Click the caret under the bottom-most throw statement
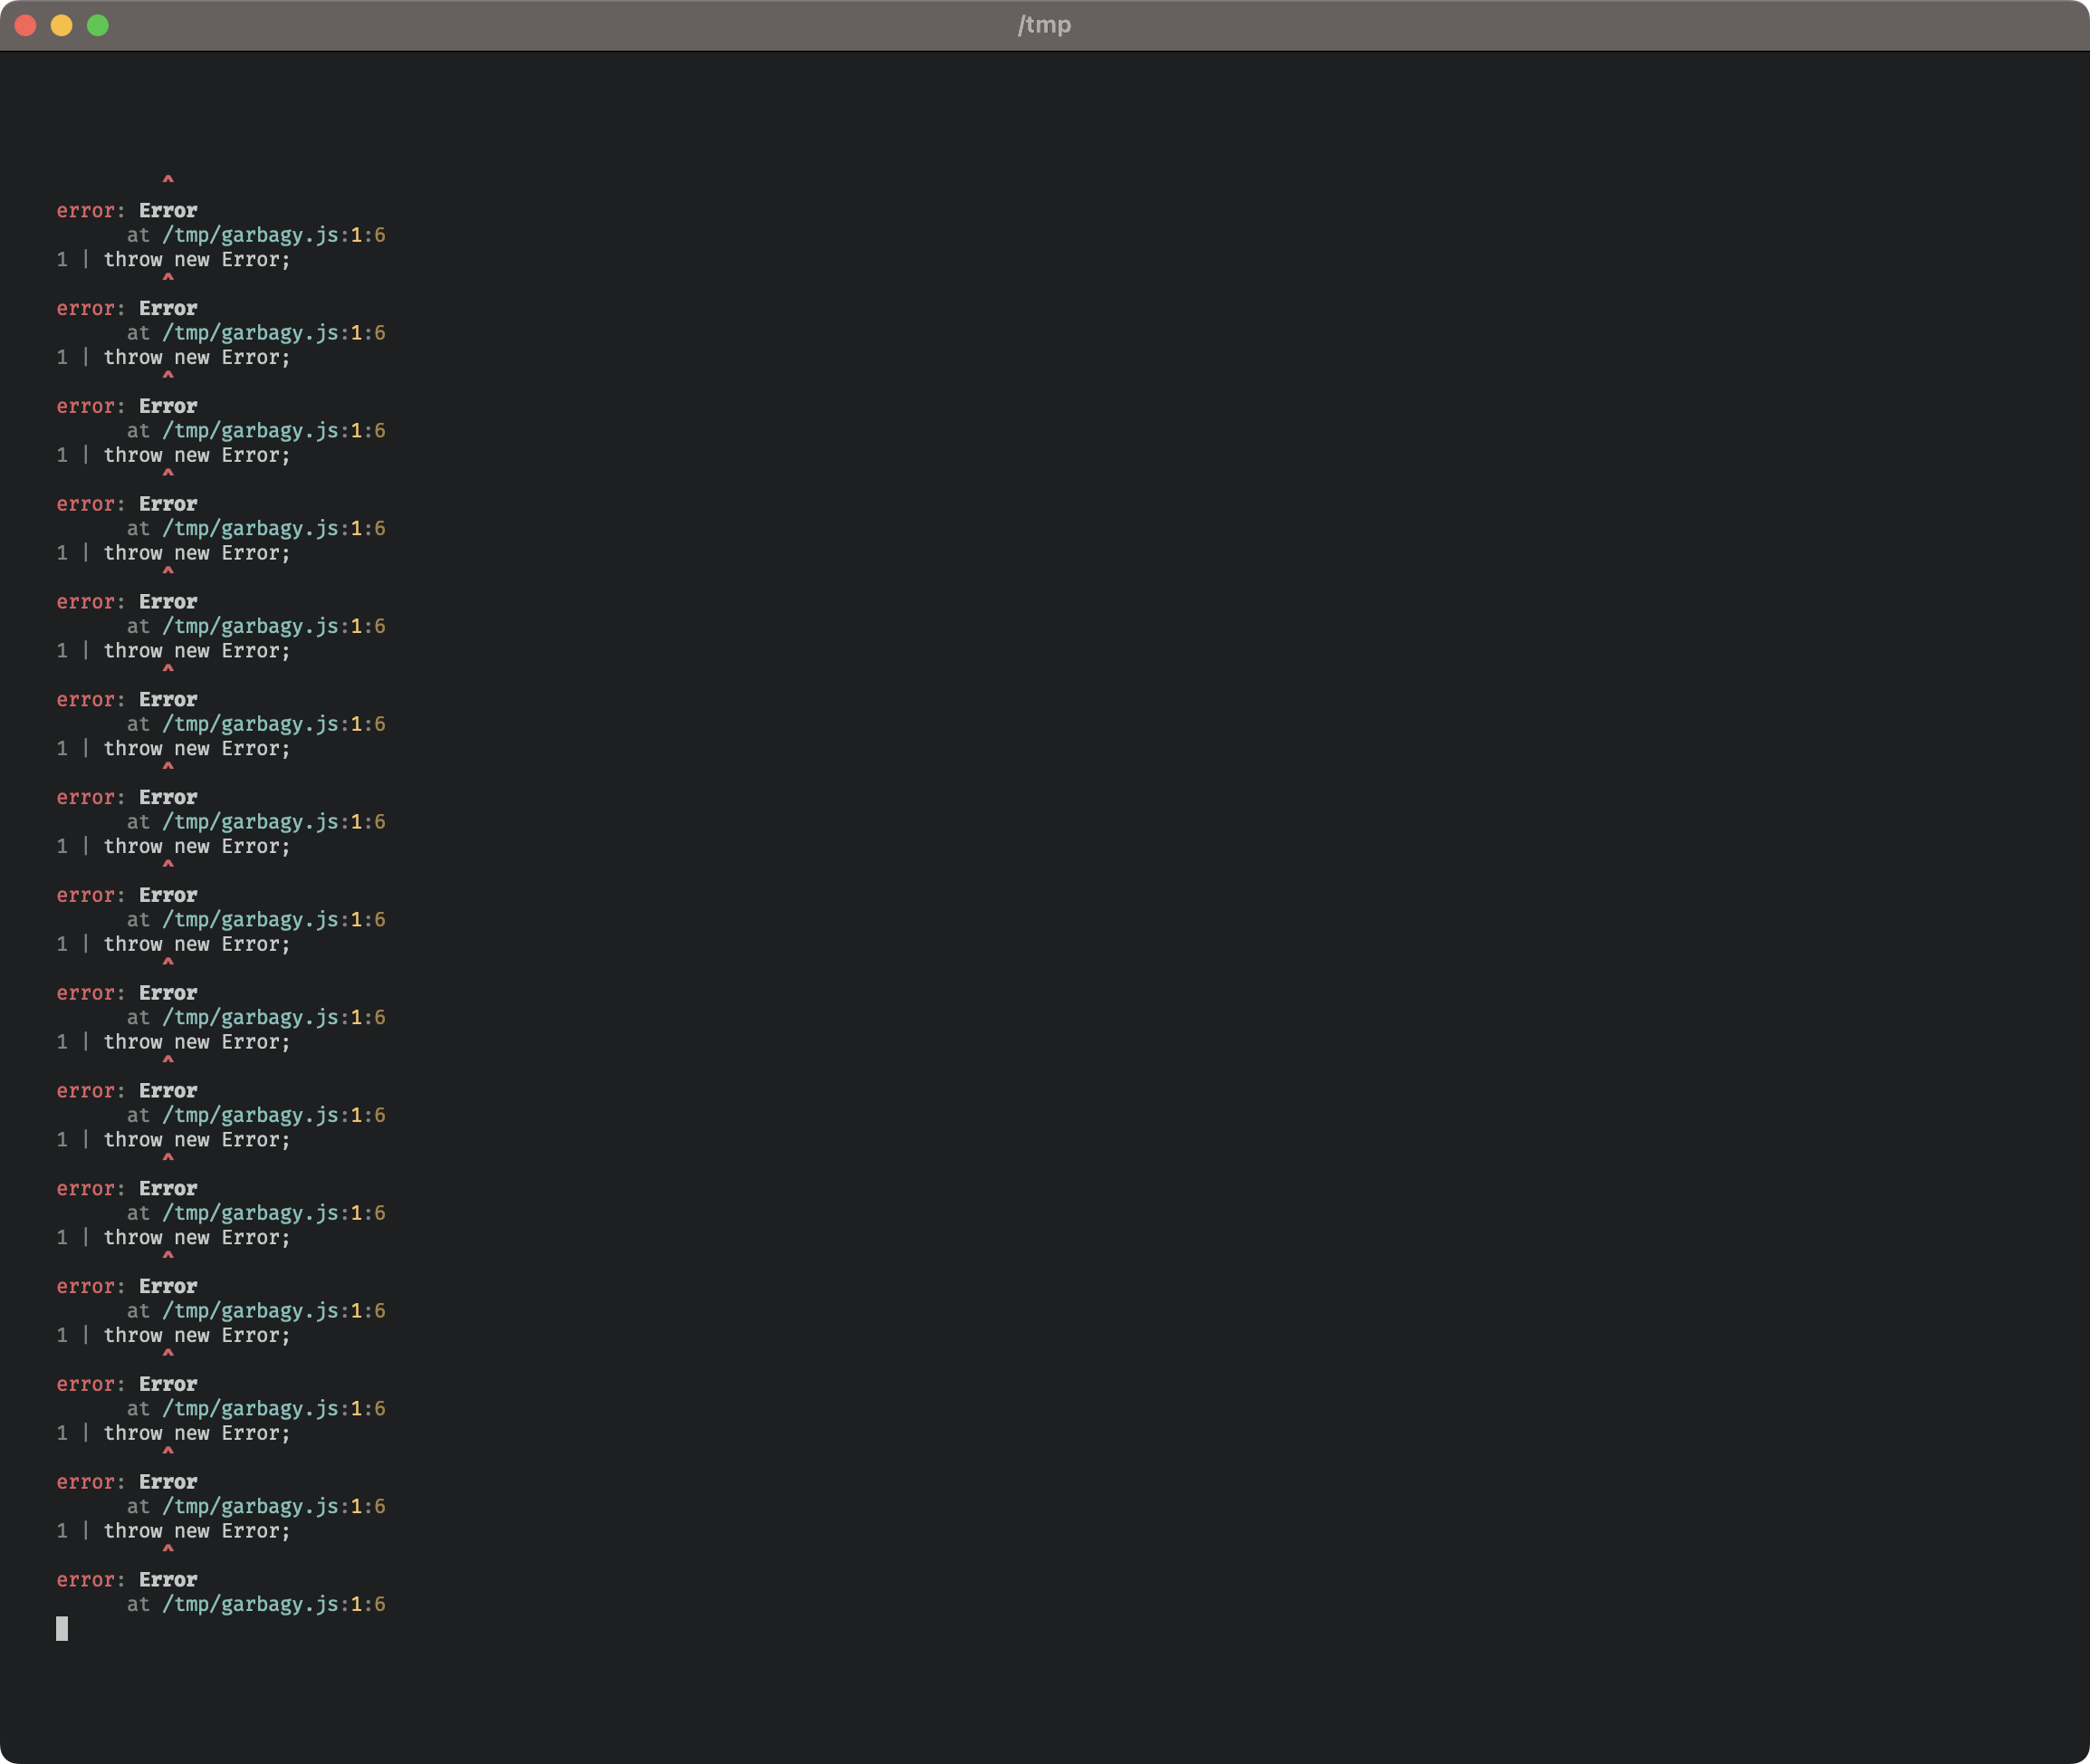Viewport: 2090px width, 1764px height. [167, 1549]
